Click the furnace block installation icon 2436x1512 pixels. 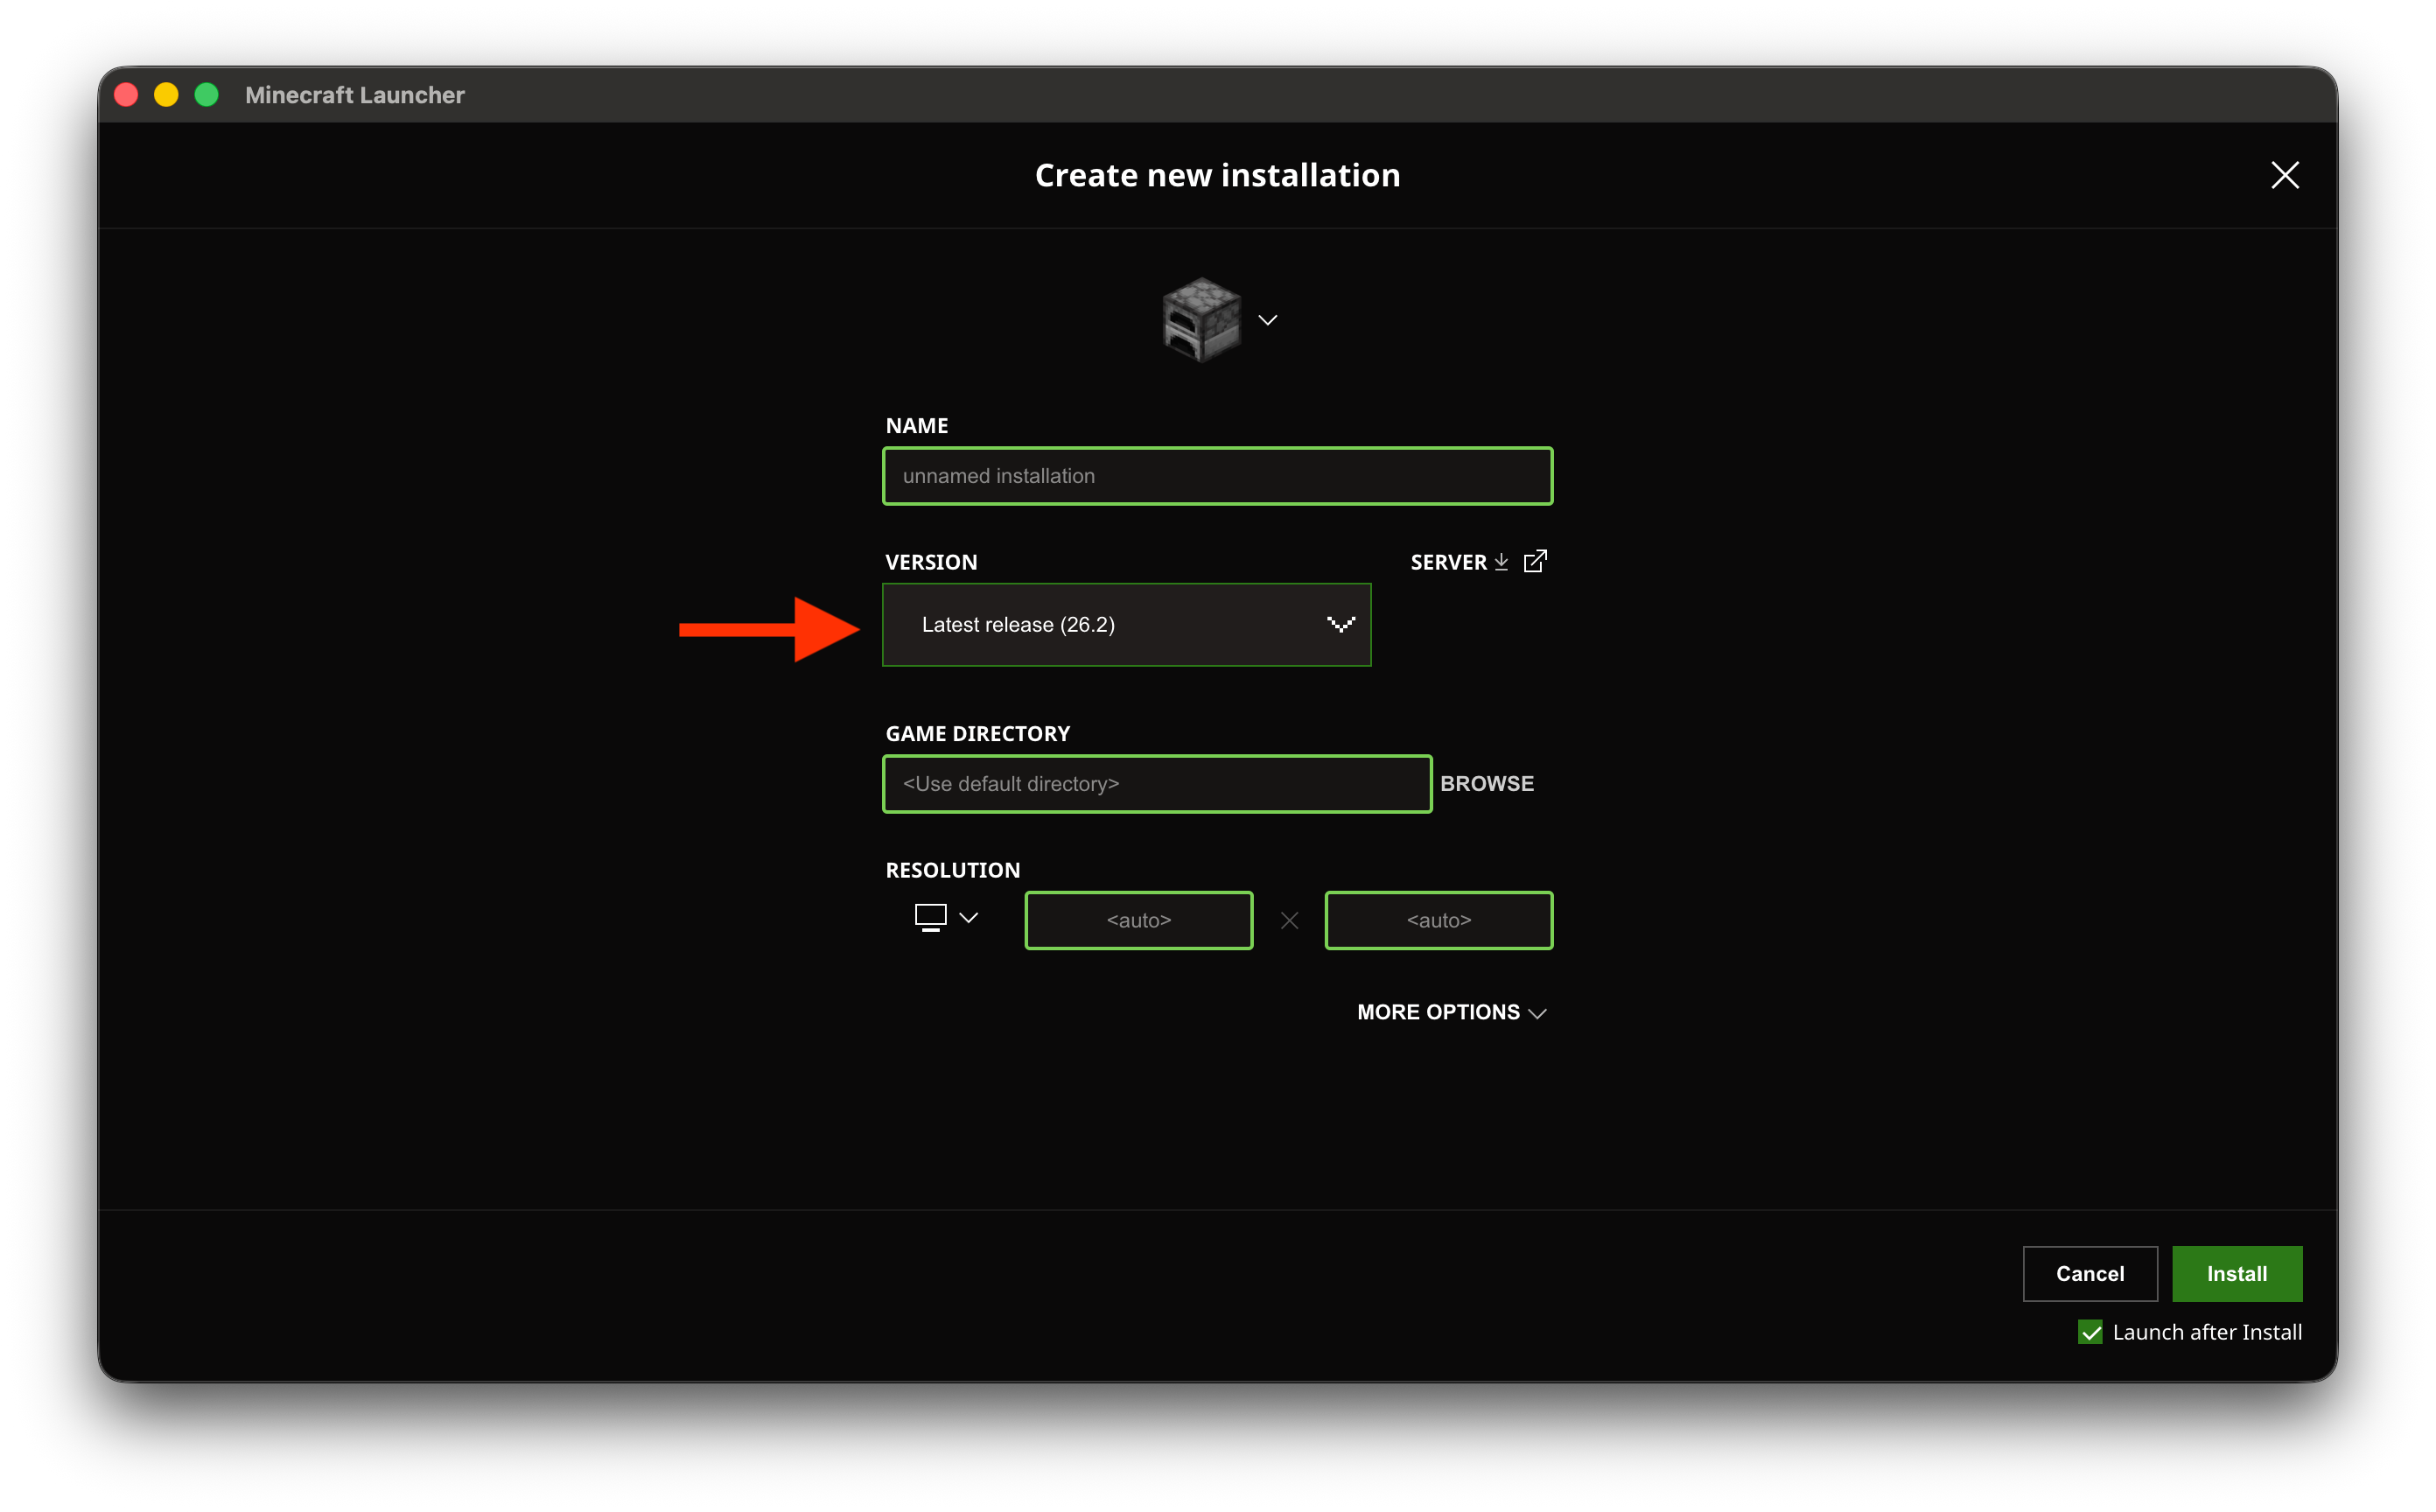pyautogui.click(x=1201, y=319)
